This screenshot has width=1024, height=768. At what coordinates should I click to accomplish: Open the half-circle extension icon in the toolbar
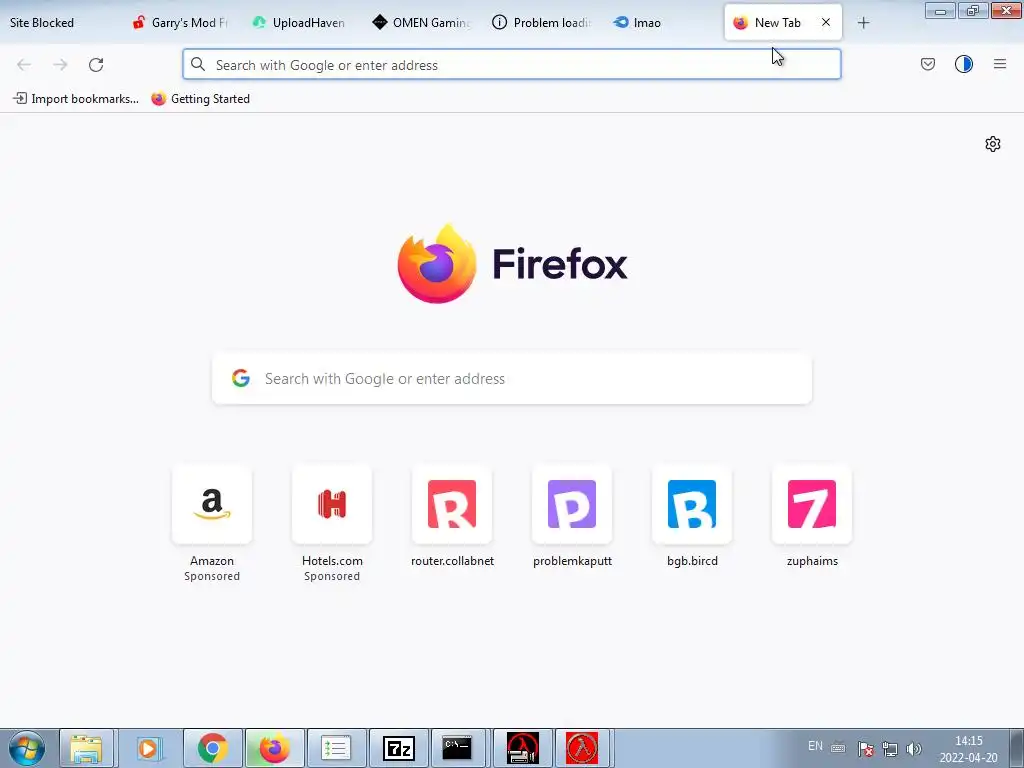click(x=964, y=64)
